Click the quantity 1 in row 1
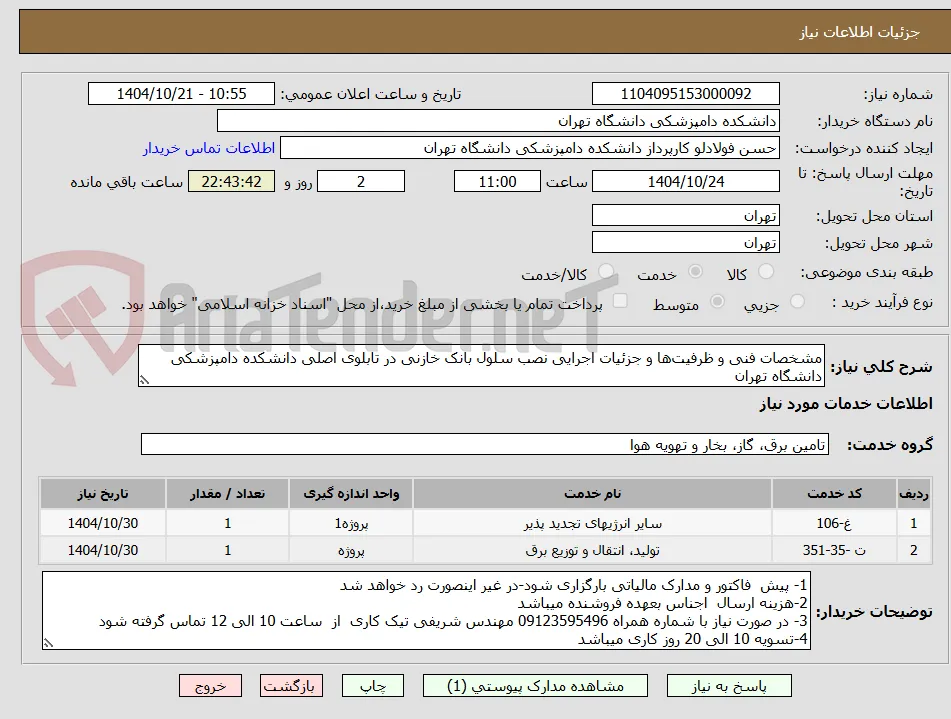 coord(227,523)
